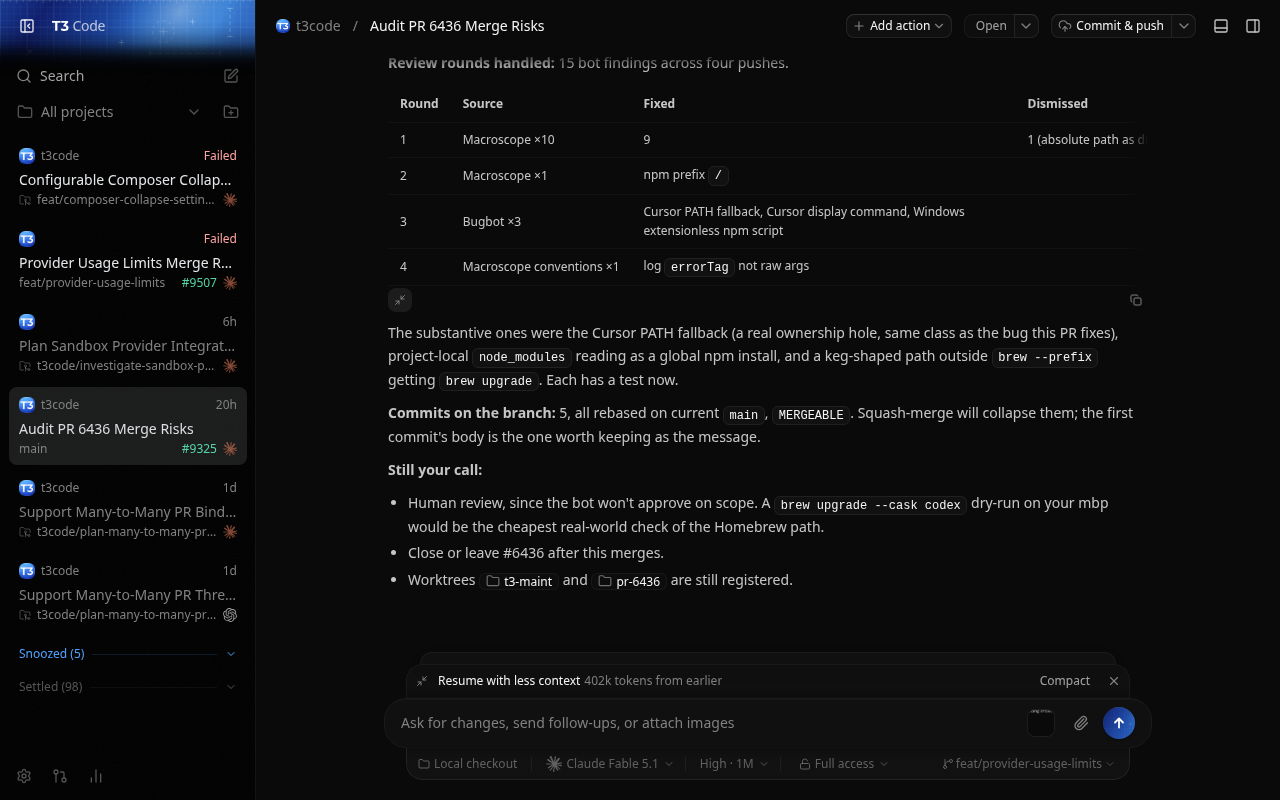Open the usage statistics bar chart icon
Viewport: 1280px width, 800px height.
pyautogui.click(x=96, y=776)
